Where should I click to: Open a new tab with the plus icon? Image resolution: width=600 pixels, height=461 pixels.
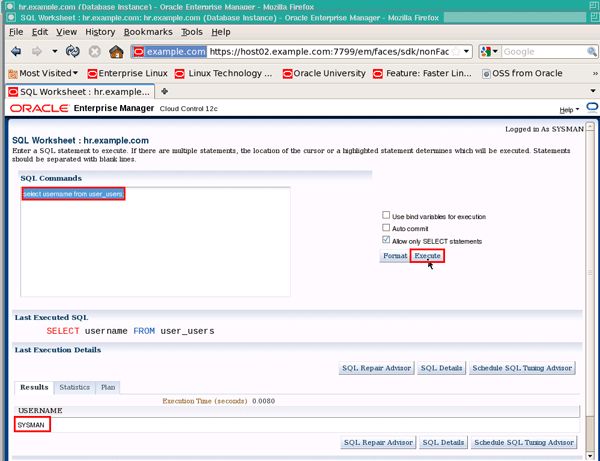tap(165, 91)
